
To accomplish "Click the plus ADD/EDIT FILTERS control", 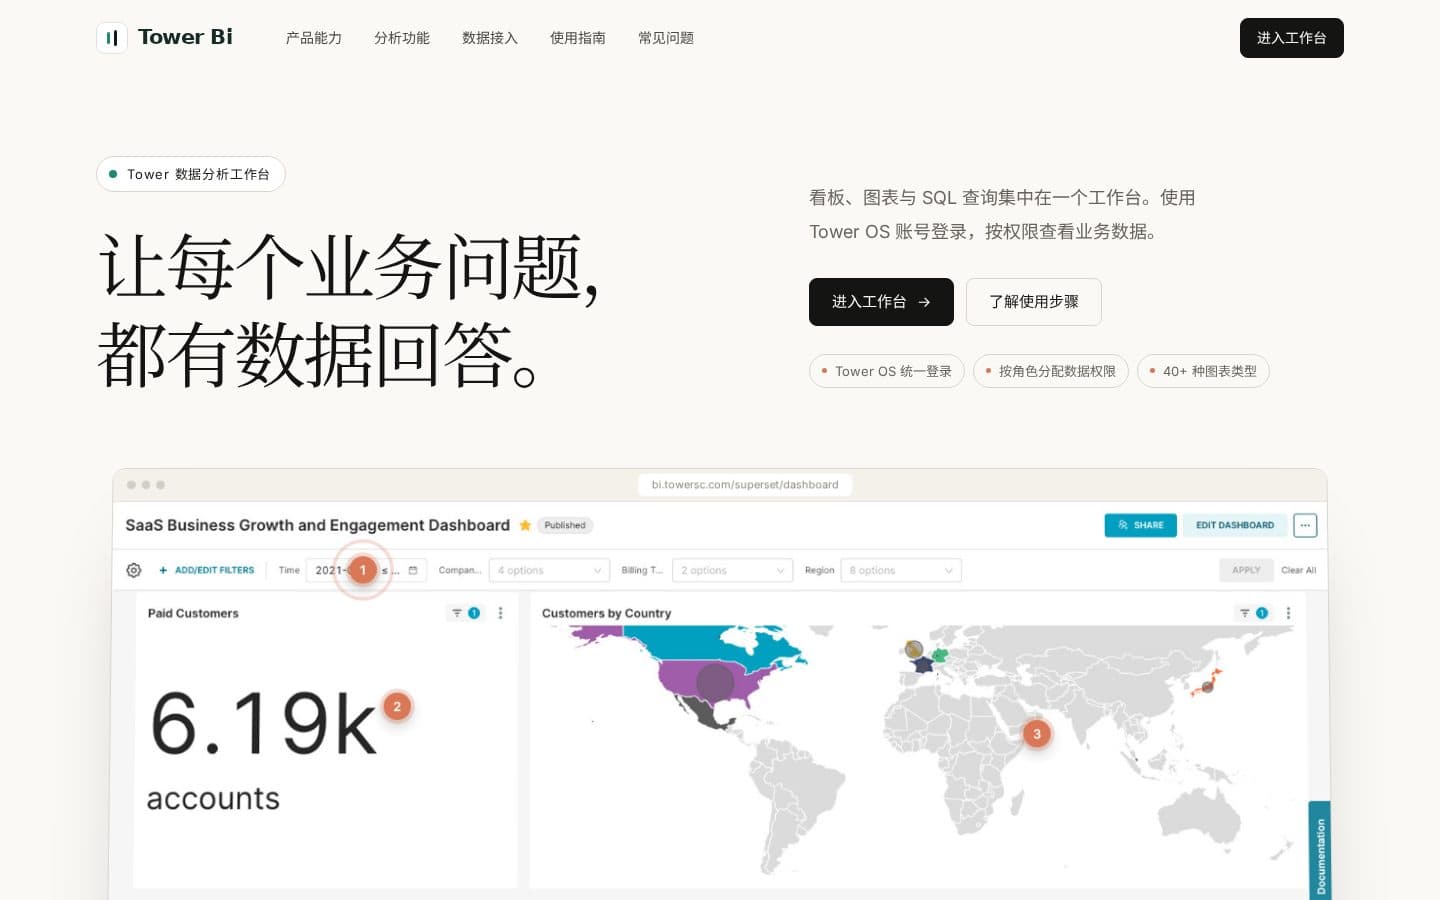I will [206, 570].
